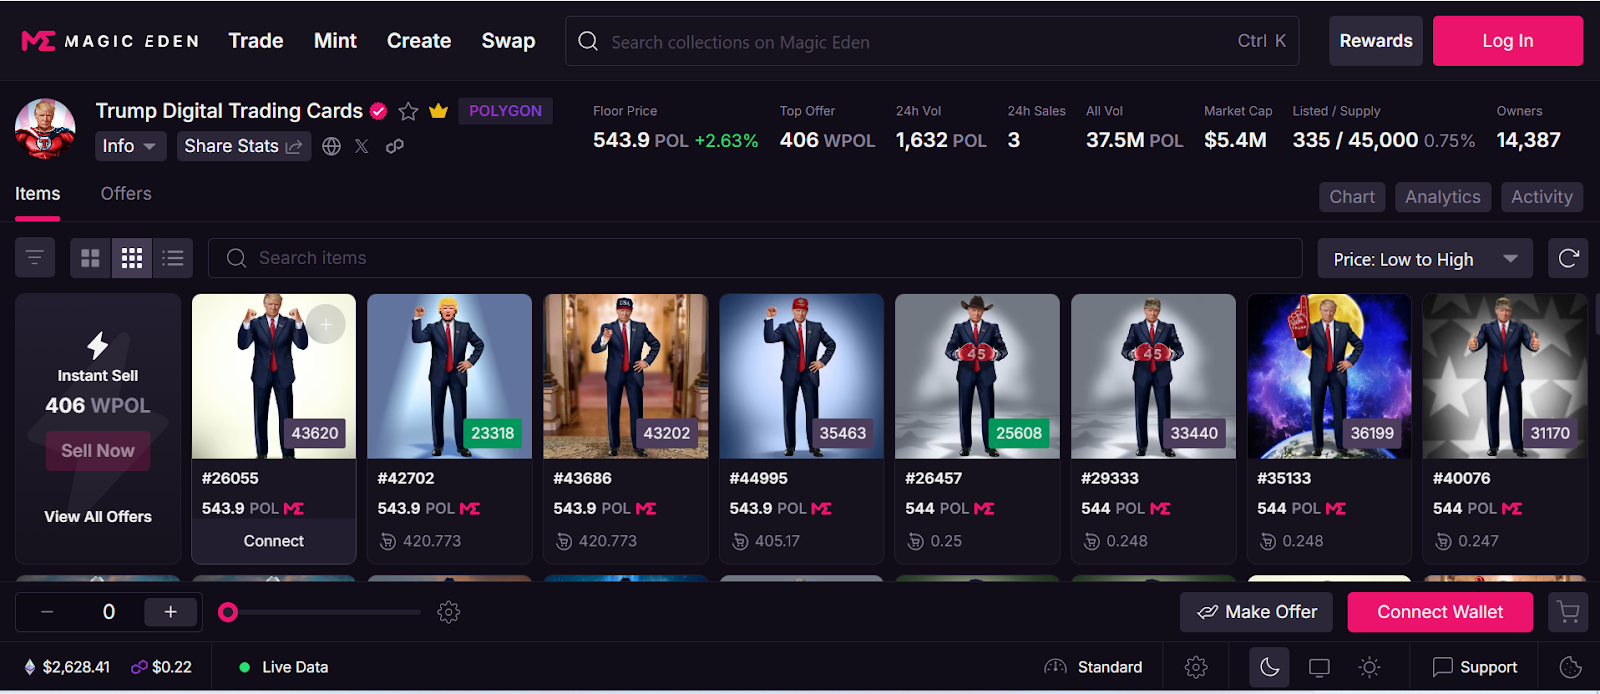Switch to large grid view
This screenshot has height=694, width=1600.
[x=90, y=258]
